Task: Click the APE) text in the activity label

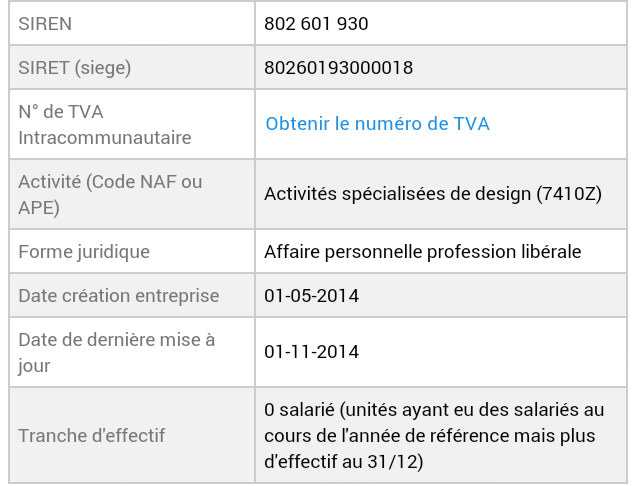Action: click(x=39, y=208)
